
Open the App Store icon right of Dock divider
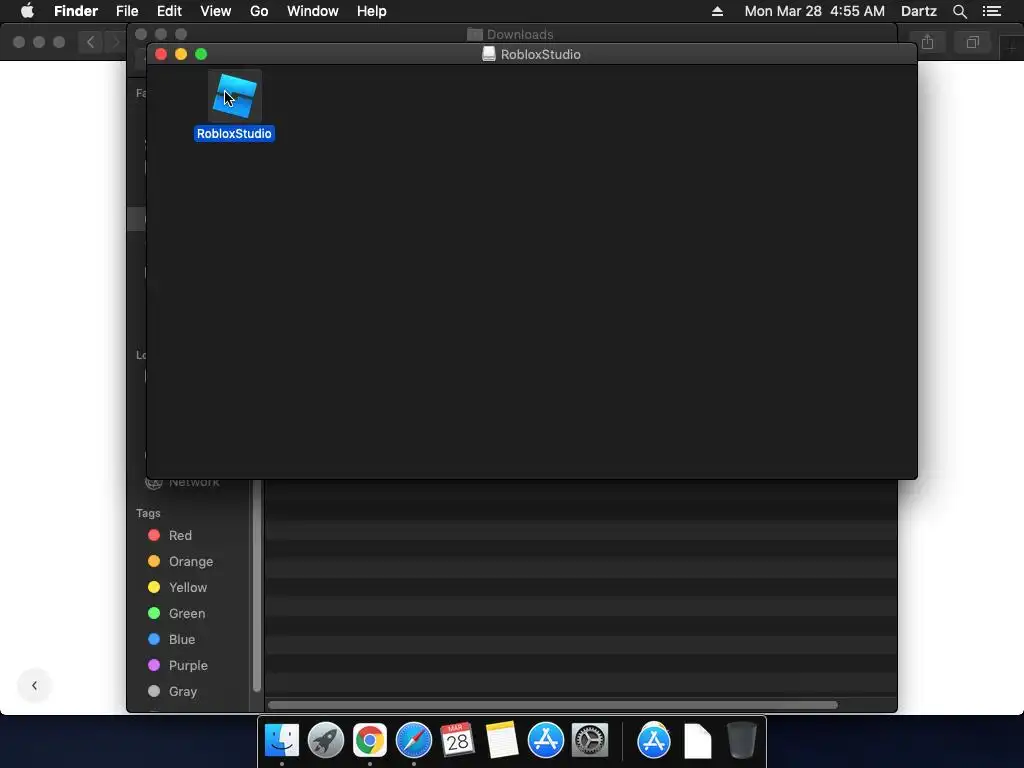(654, 740)
